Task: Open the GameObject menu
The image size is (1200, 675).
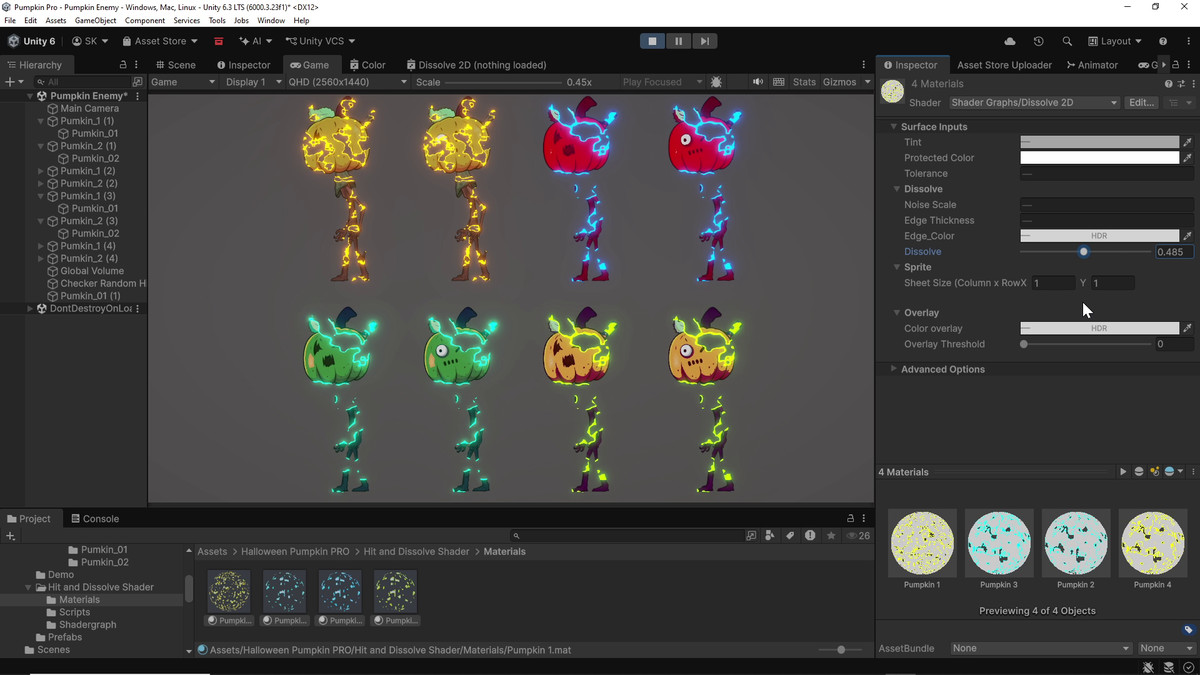Action: pyautogui.click(x=95, y=20)
